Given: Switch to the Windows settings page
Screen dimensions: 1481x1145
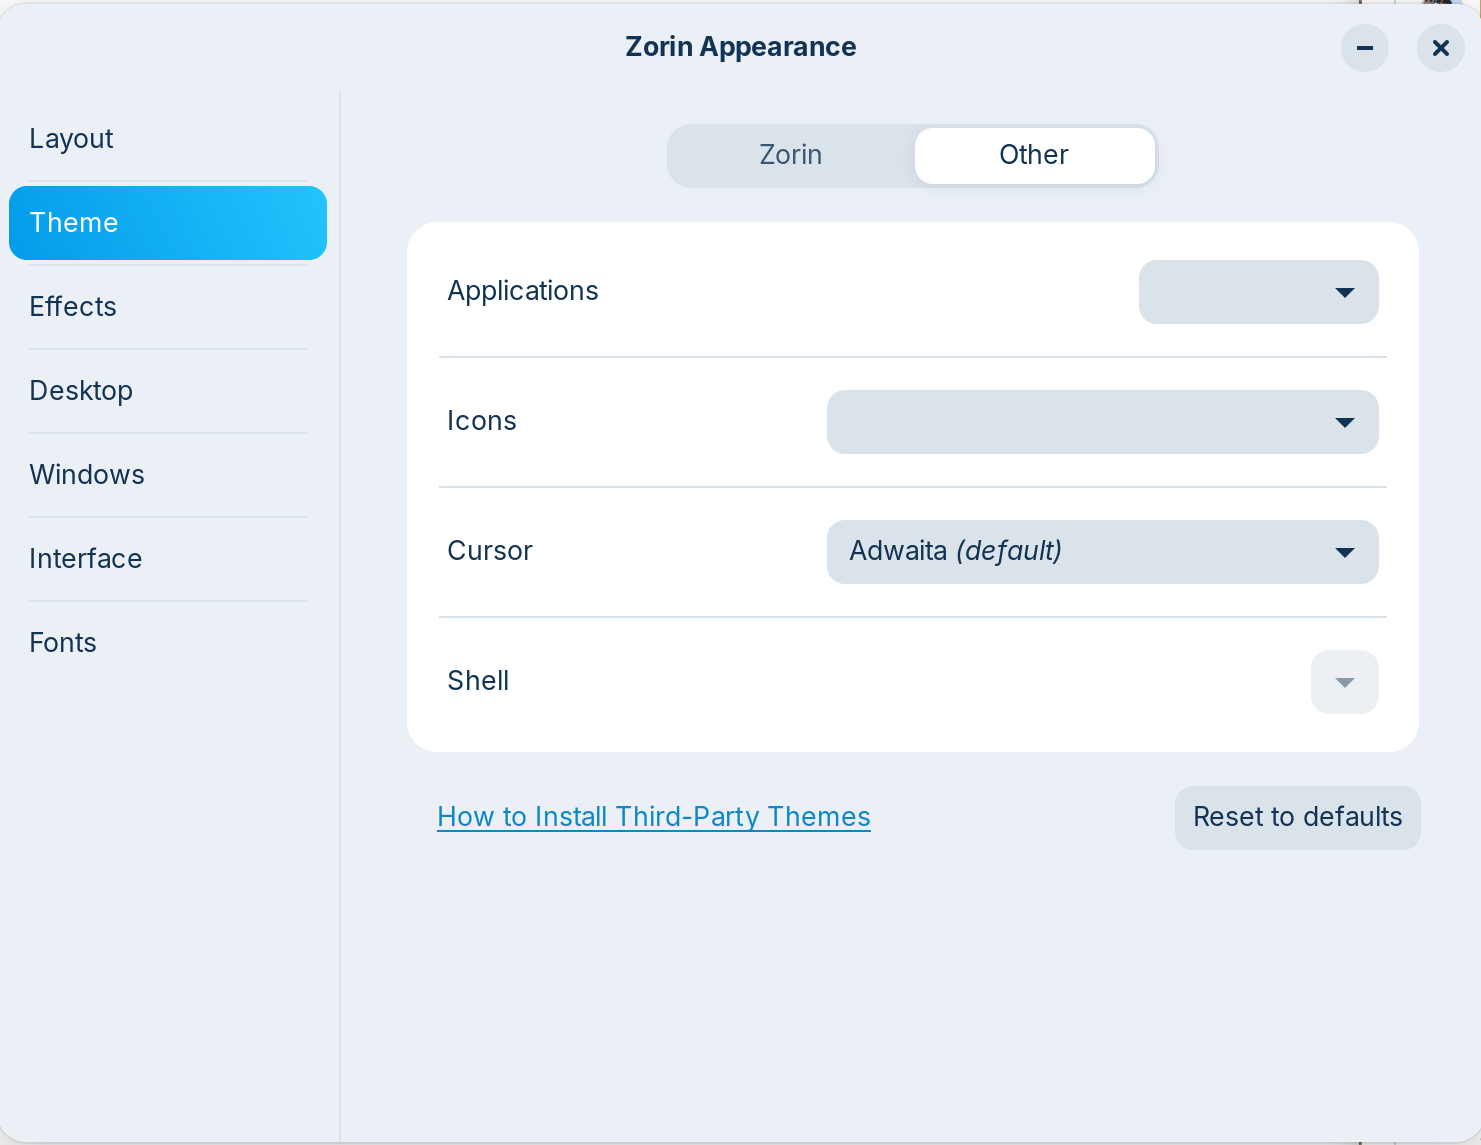Looking at the screenshot, I should (x=88, y=475).
